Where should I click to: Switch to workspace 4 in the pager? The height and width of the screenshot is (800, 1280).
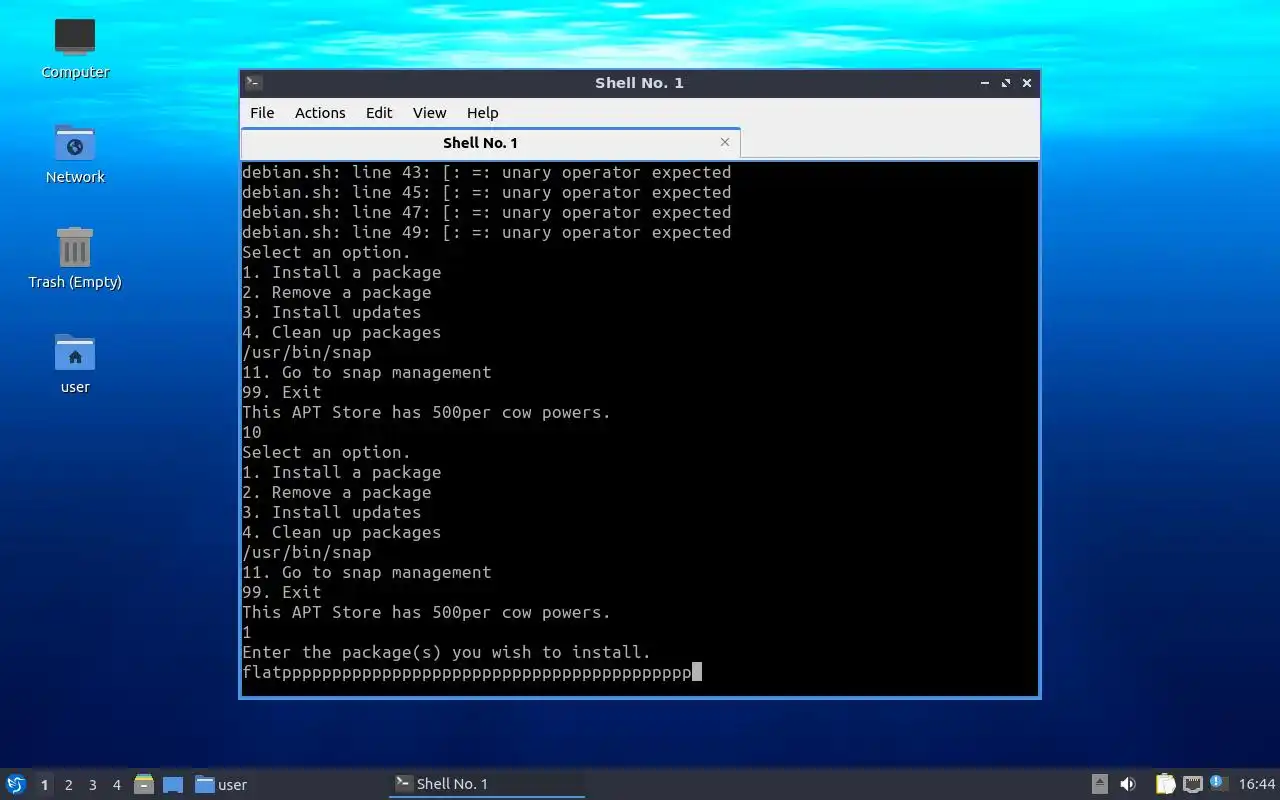pyautogui.click(x=116, y=785)
